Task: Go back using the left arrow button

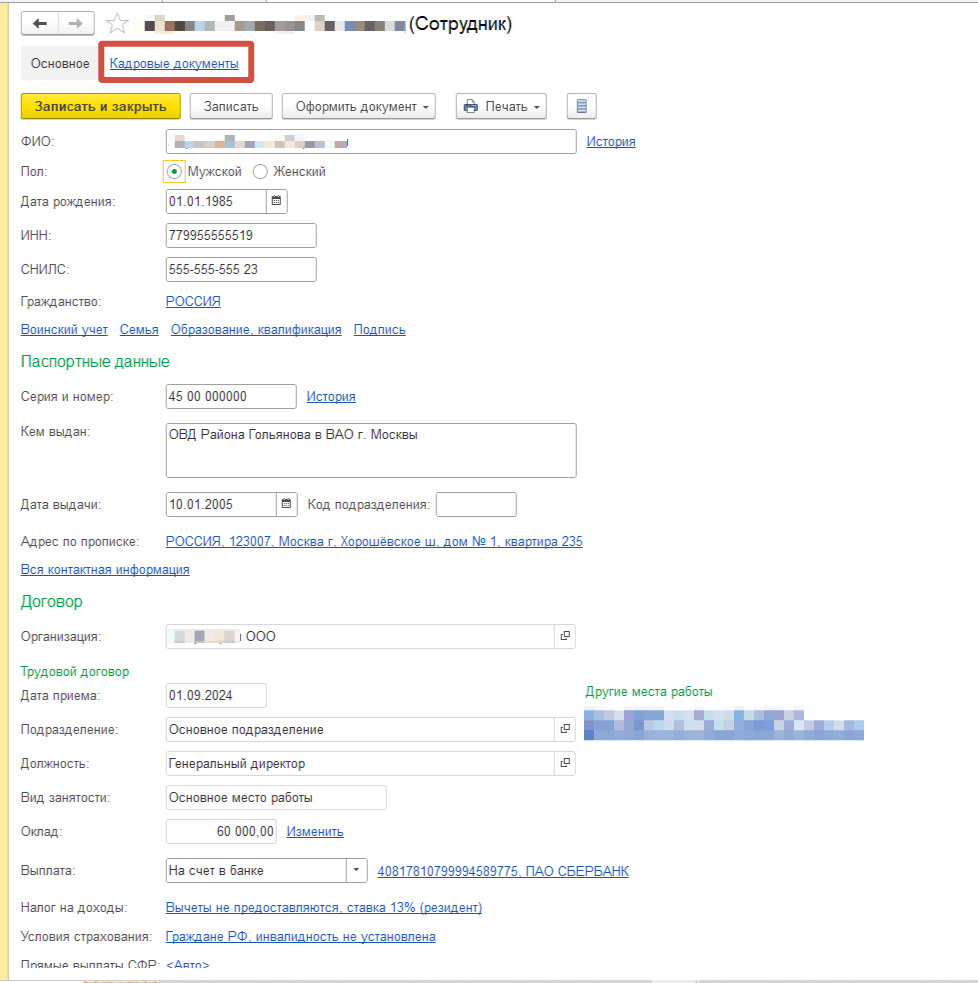Action: [x=39, y=24]
